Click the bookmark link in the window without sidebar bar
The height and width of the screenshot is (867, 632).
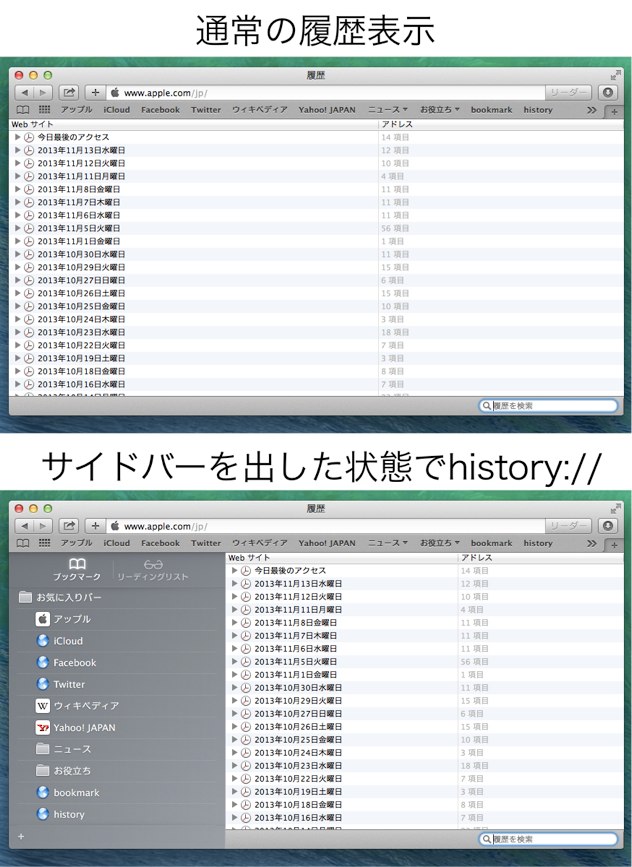click(x=492, y=109)
